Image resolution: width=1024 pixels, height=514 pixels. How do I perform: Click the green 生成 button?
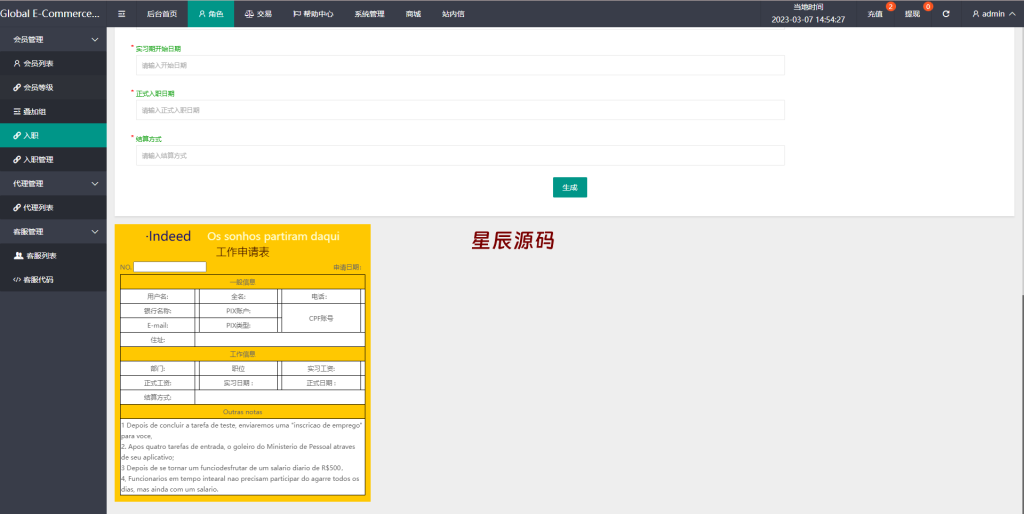pos(569,187)
